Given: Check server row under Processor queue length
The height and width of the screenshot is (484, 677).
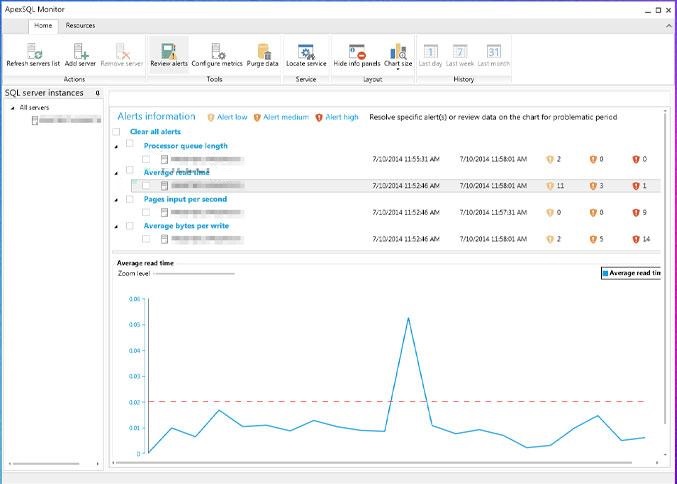Looking at the screenshot, I should (146, 159).
